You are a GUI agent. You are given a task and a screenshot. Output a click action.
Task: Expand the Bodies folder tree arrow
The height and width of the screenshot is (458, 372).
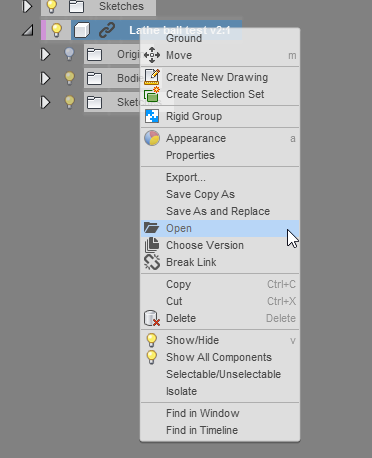coord(45,78)
